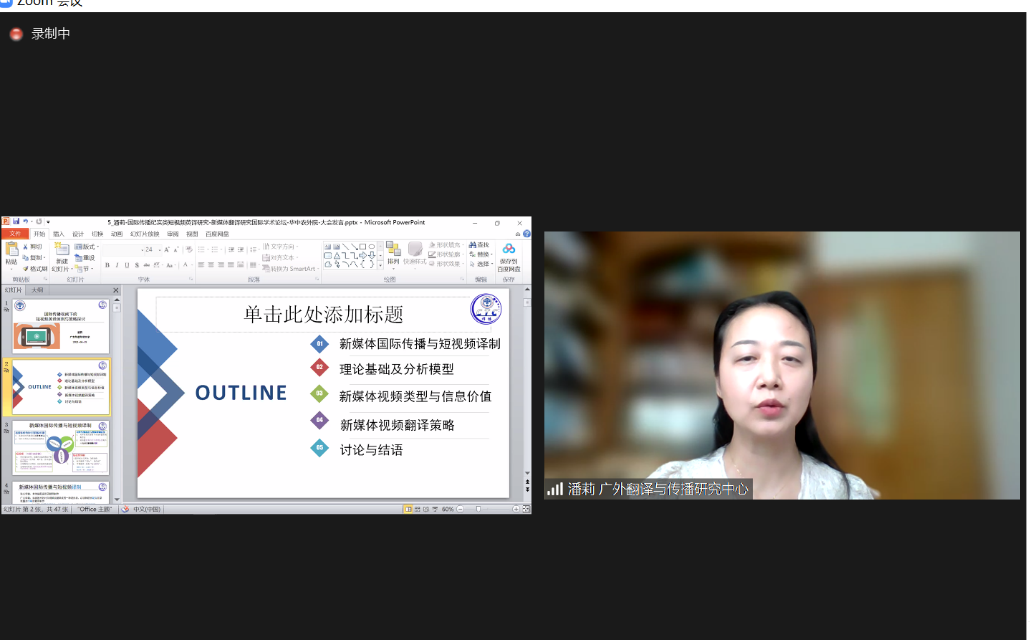Click the Save icon in the quick access toolbar
Screen dimensions: 1030x640
pos(18,222)
